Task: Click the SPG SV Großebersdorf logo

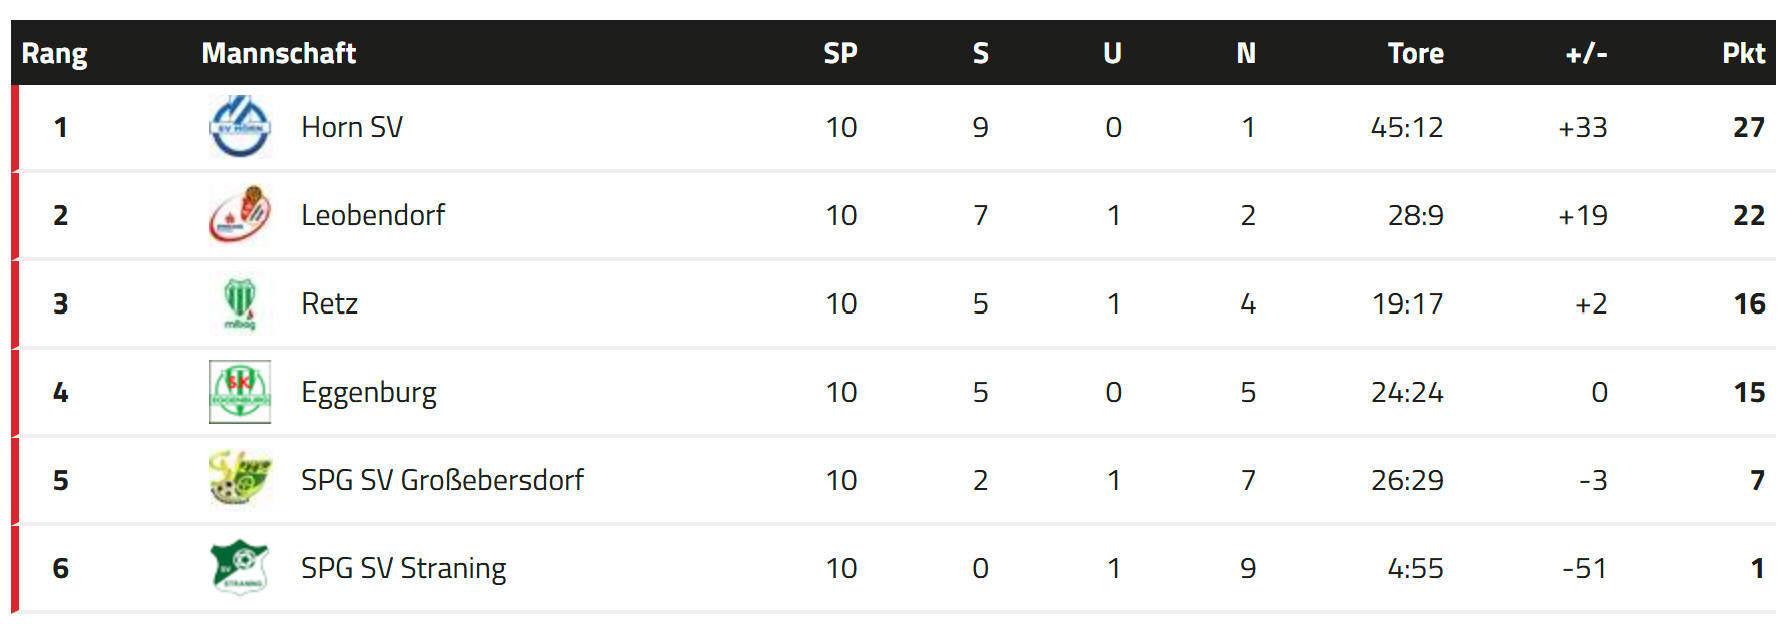Action: (x=240, y=479)
